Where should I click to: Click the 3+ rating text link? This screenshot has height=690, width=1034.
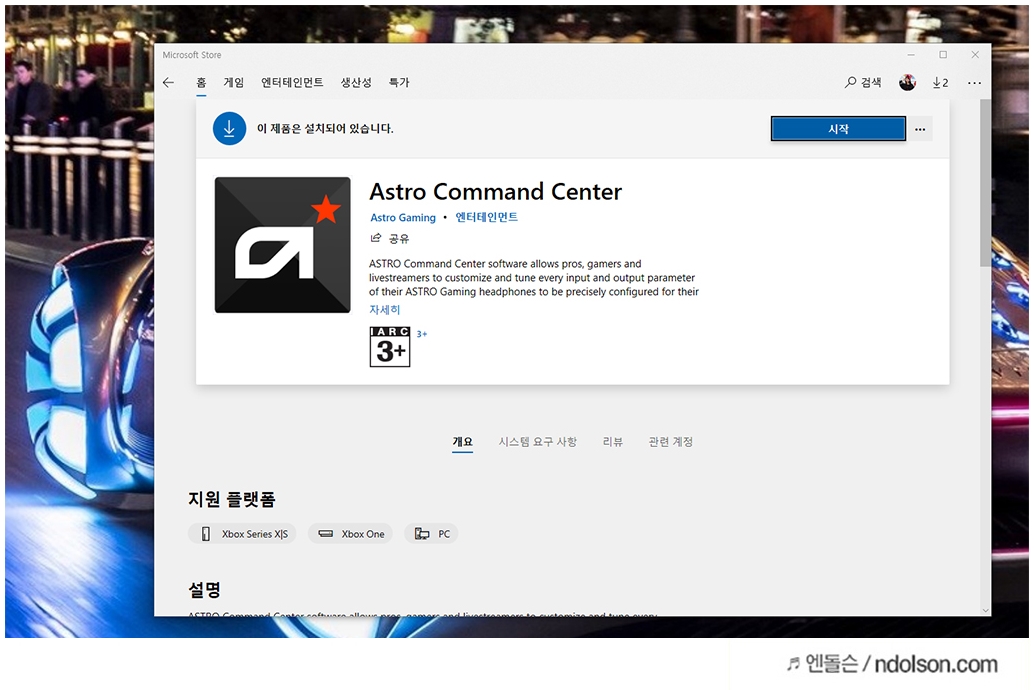tap(422, 334)
